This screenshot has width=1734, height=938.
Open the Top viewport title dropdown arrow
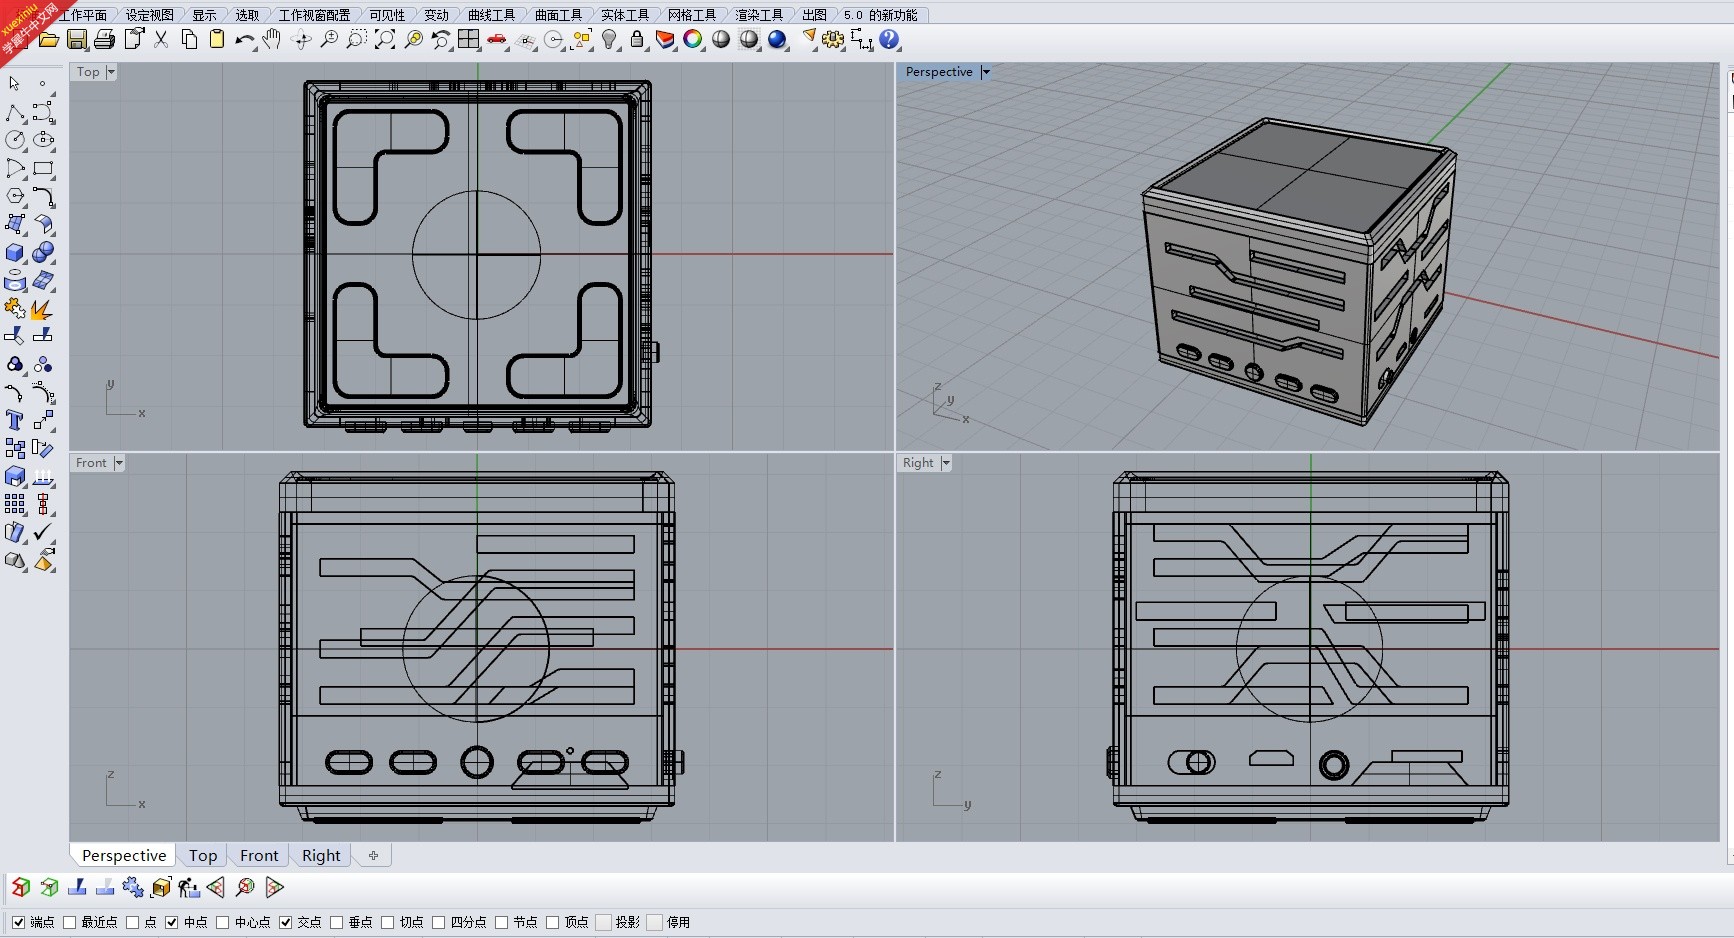click(x=111, y=72)
